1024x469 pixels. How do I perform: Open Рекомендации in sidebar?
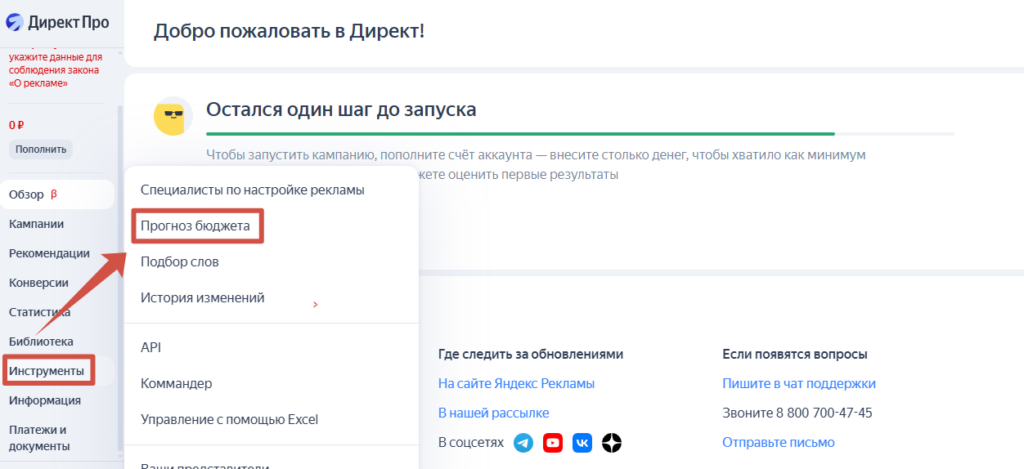[50, 253]
